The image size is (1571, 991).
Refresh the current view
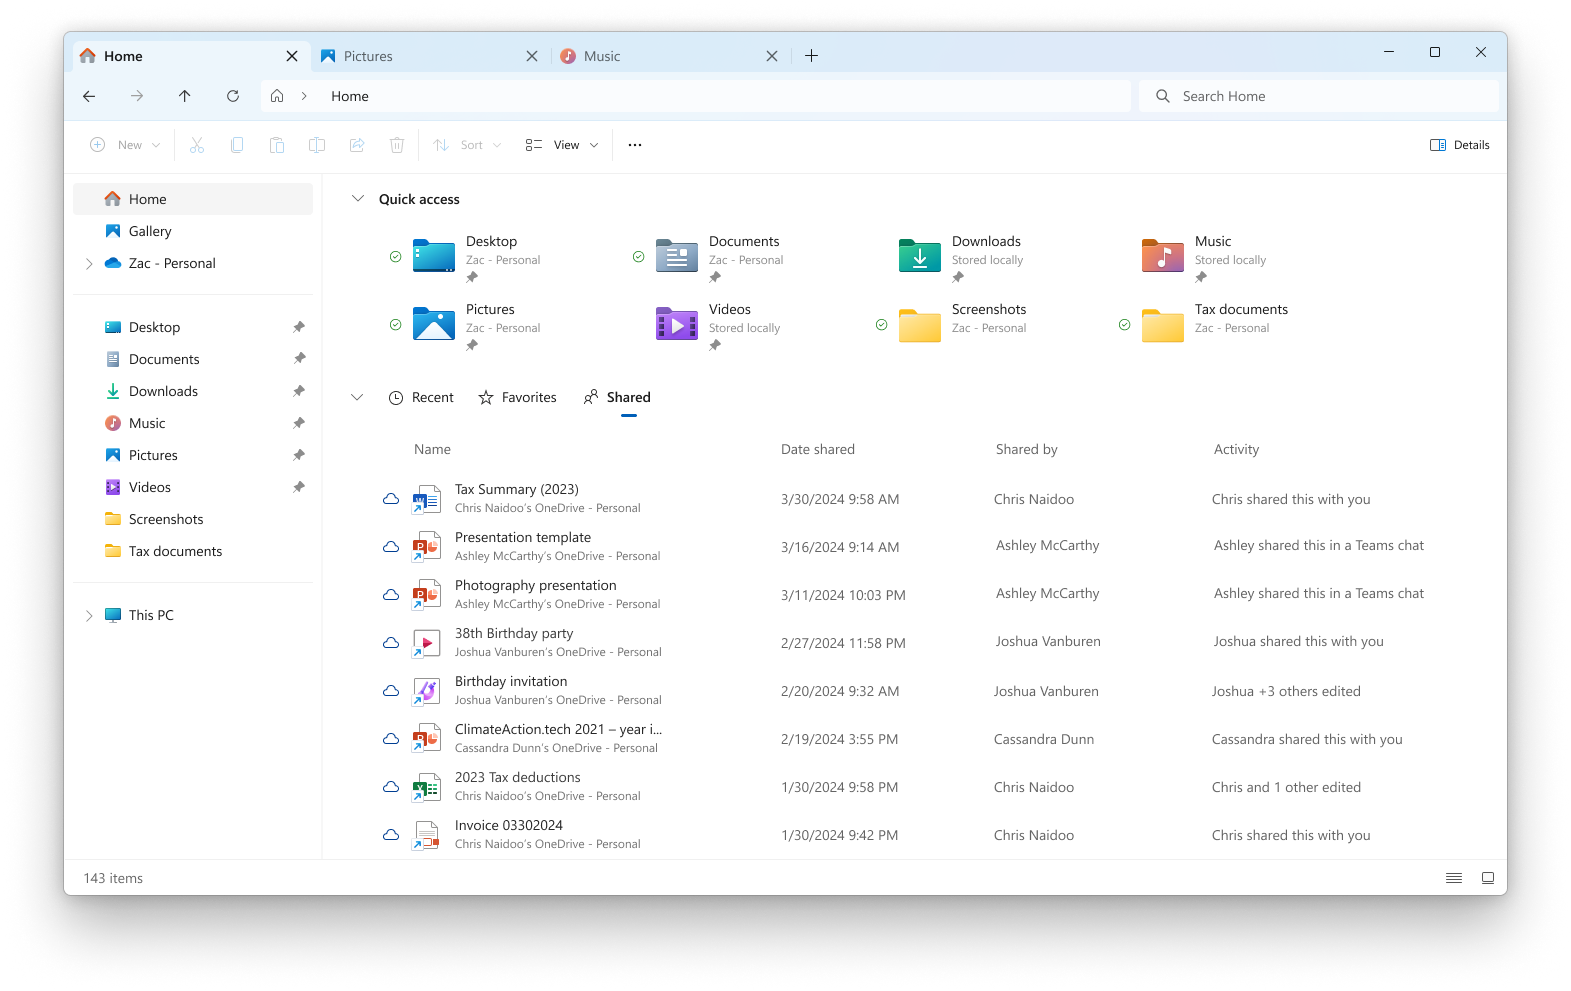(233, 96)
